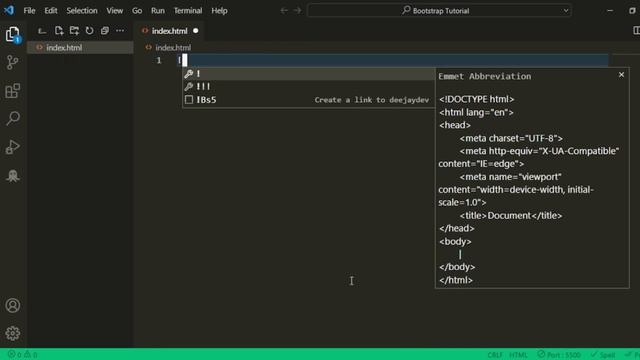Open Explorer more actions ellipsis
Viewport: 640px width, 360px height.
coord(120,31)
